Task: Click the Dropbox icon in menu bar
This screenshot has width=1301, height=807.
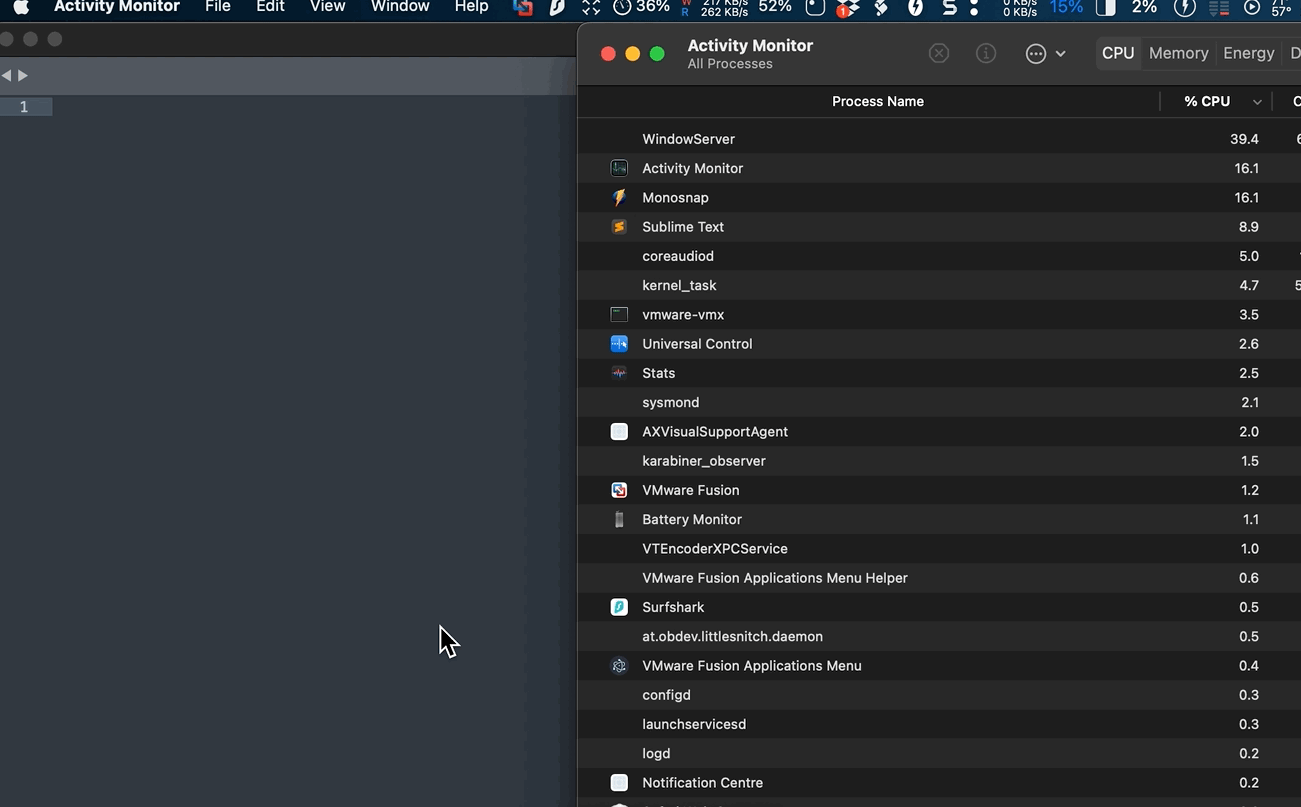Action: [848, 8]
